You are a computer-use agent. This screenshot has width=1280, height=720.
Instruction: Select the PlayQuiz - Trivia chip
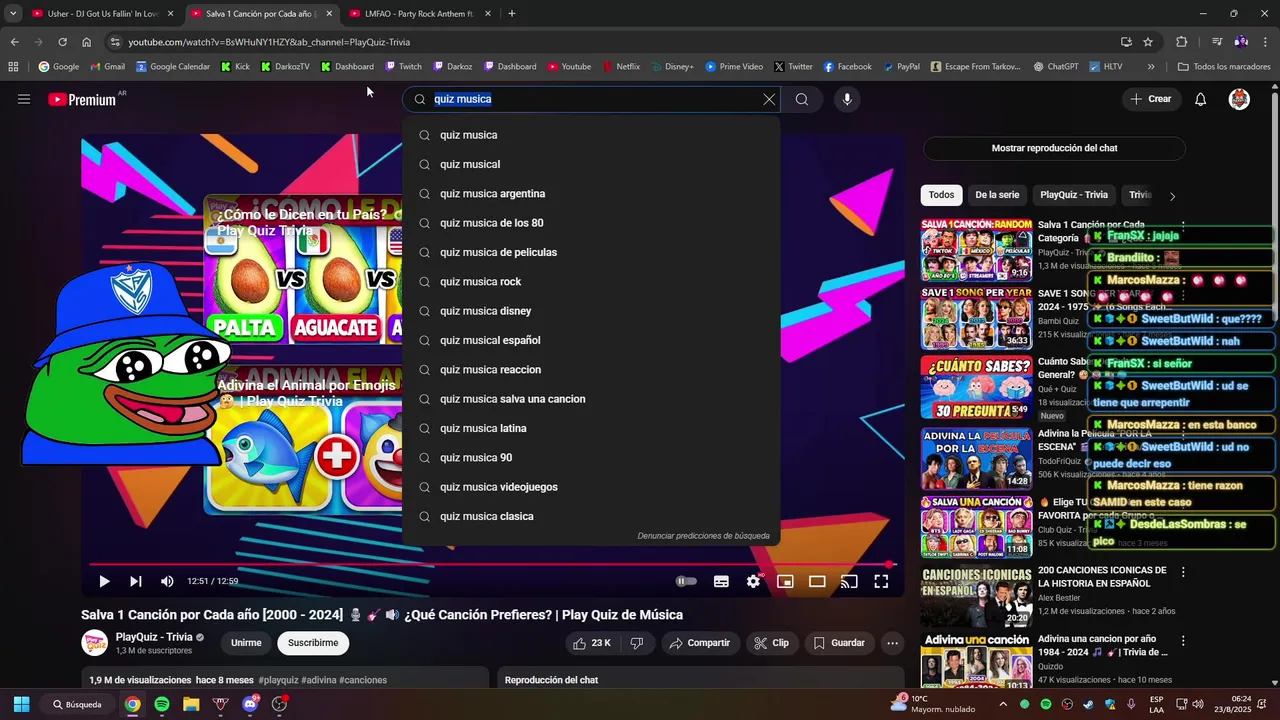(x=1074, y=195)
